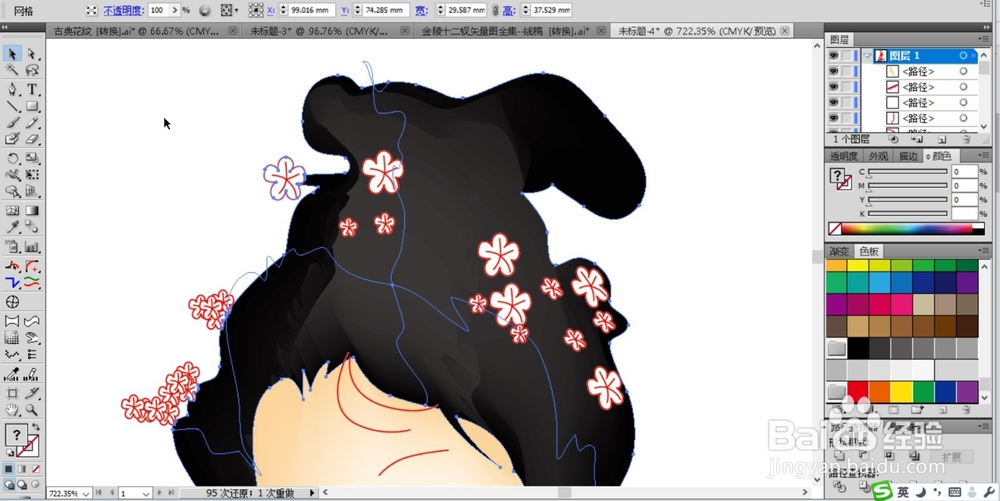Viewport: 1000px width, 501px height.
Task: Set paint to None in the toolbox
Action: pyautogui.click(x=36, y=469)
